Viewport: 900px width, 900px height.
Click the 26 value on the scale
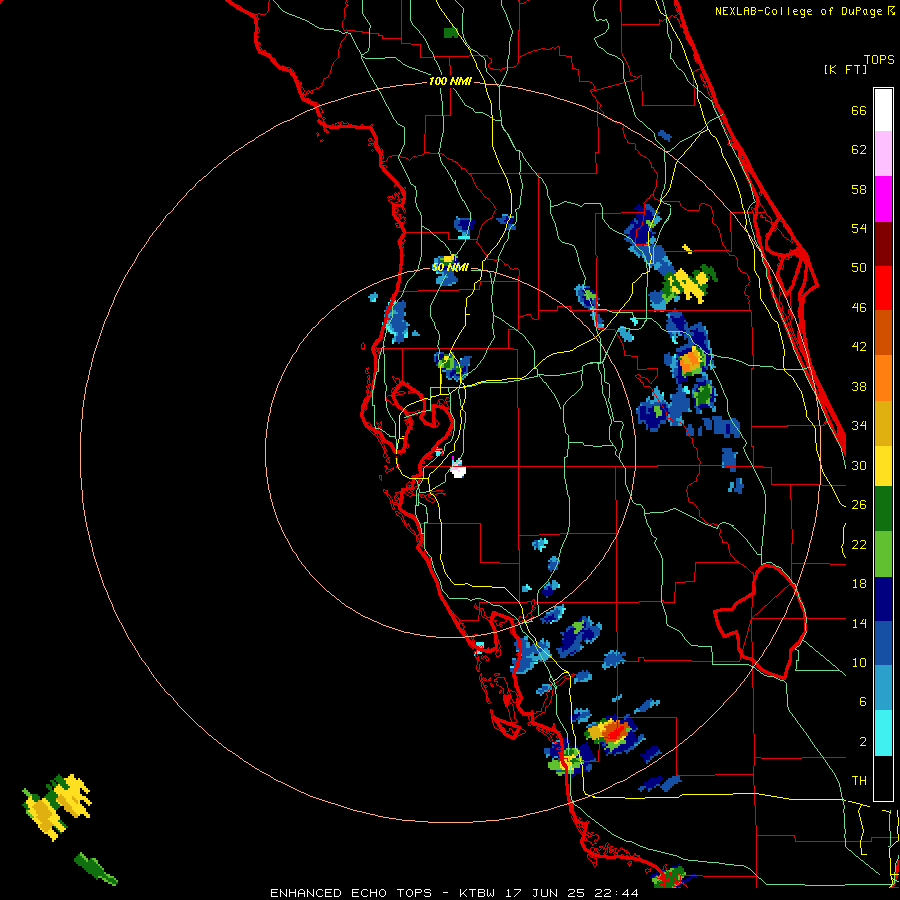859,505
